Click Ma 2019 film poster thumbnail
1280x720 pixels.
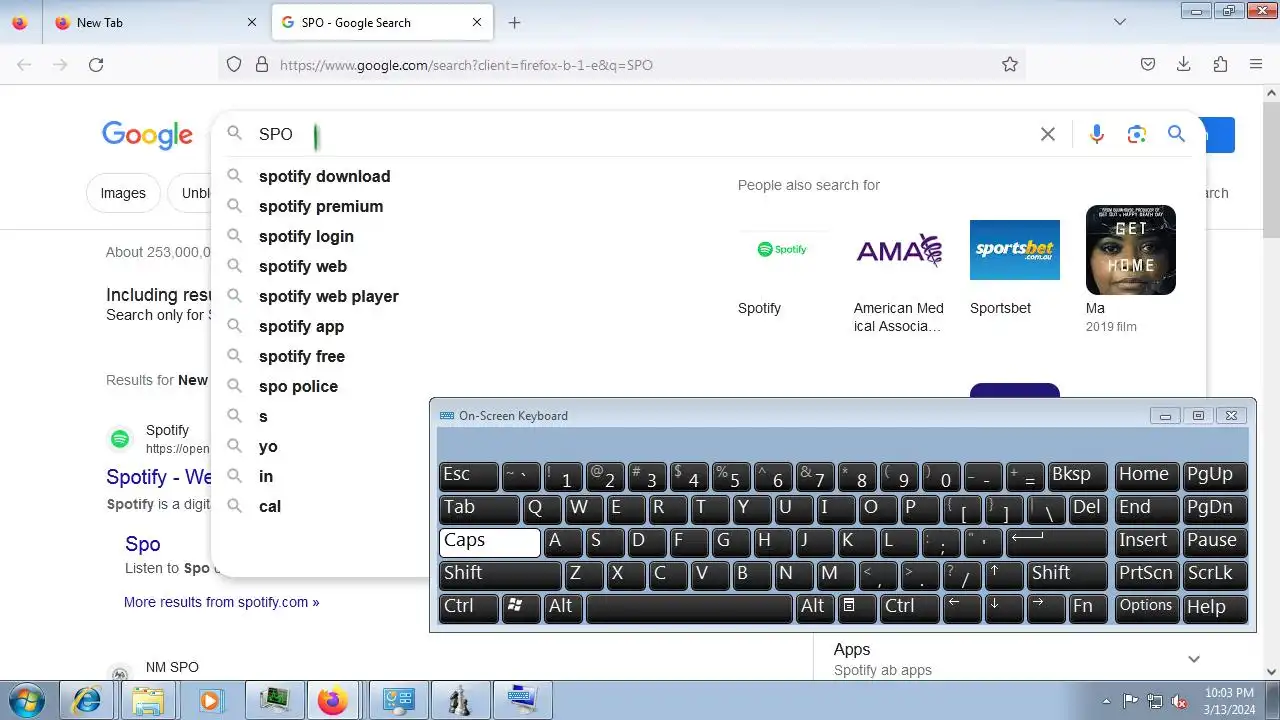coord(1131,250)
